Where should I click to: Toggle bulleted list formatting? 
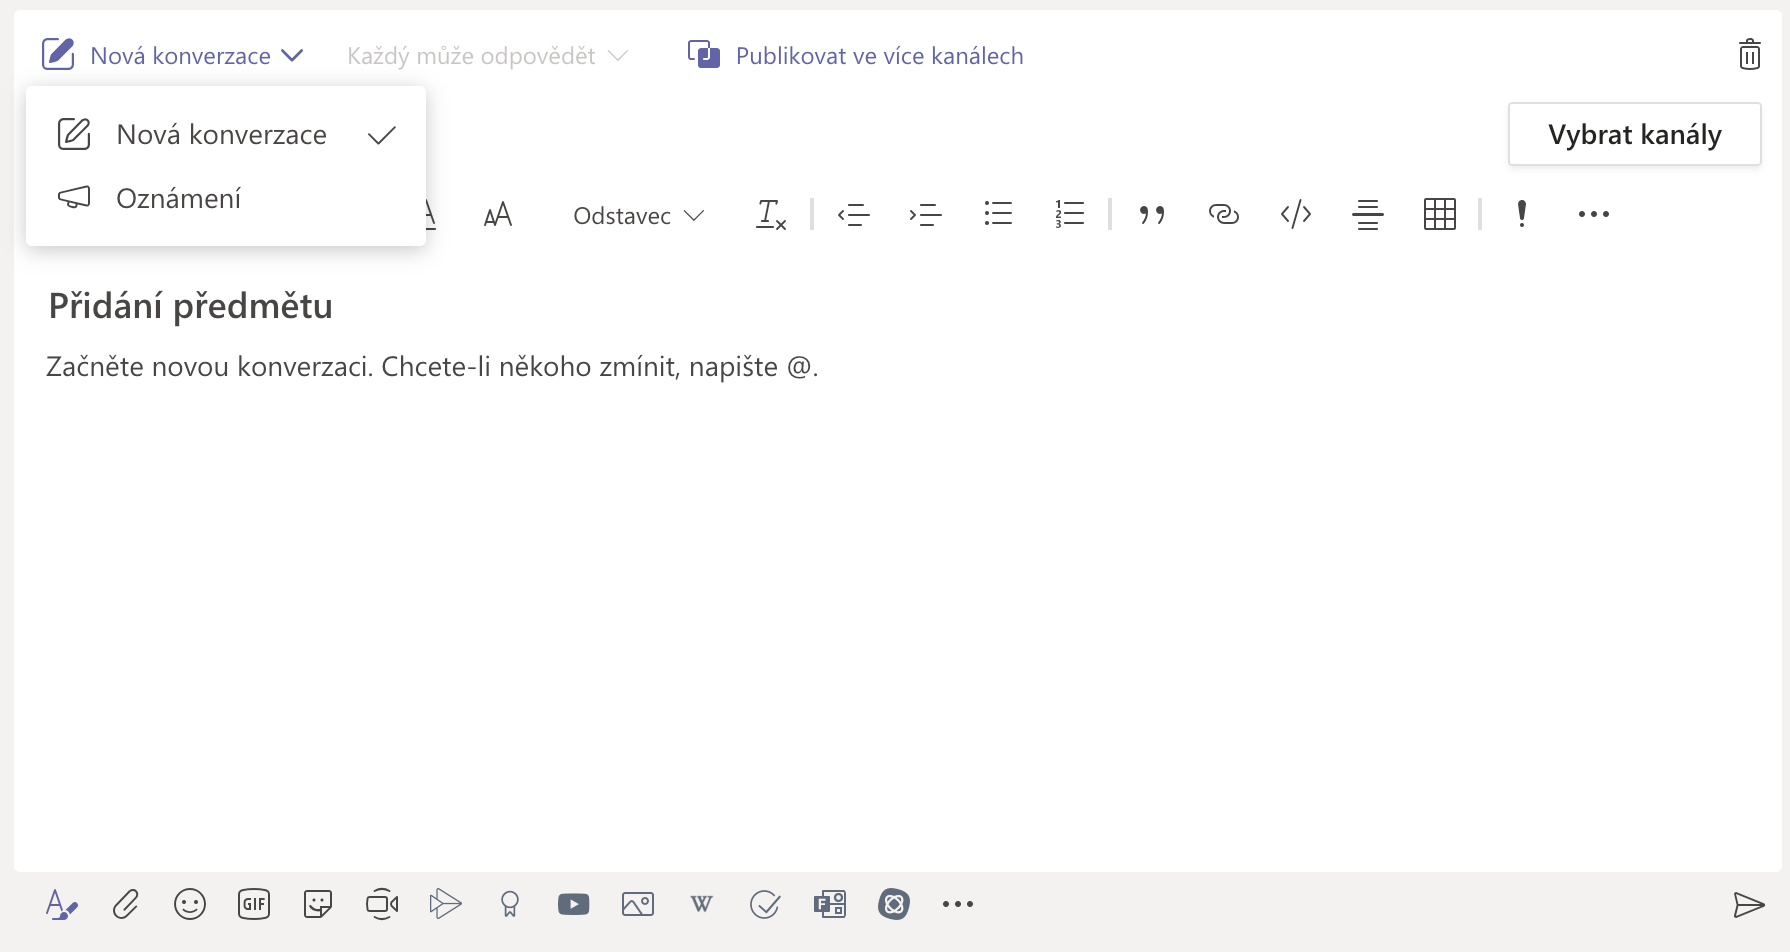coord(997,214)
